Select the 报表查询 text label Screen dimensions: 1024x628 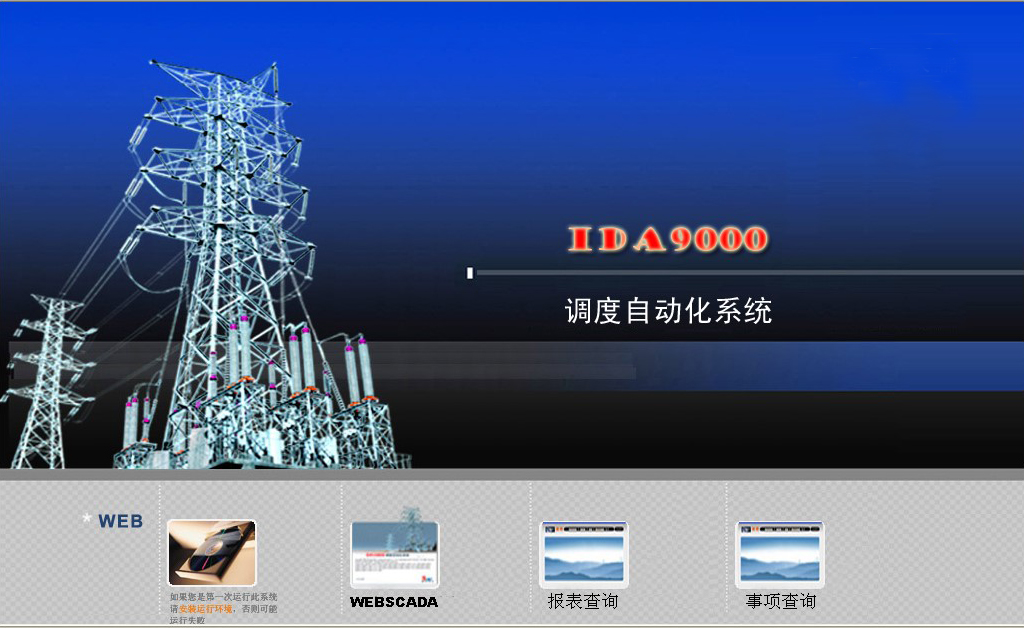tap(583, 601)
